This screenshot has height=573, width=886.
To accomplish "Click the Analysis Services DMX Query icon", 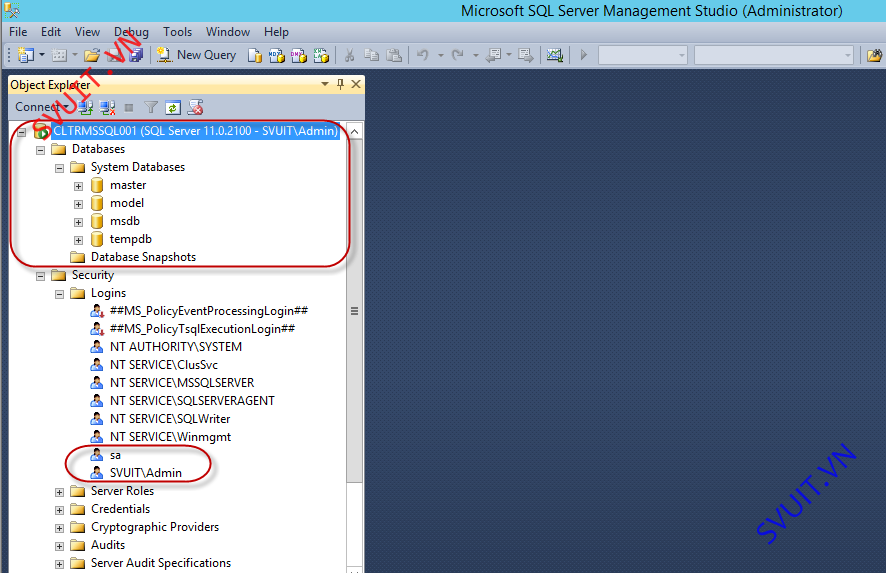I will coord(298,55).
